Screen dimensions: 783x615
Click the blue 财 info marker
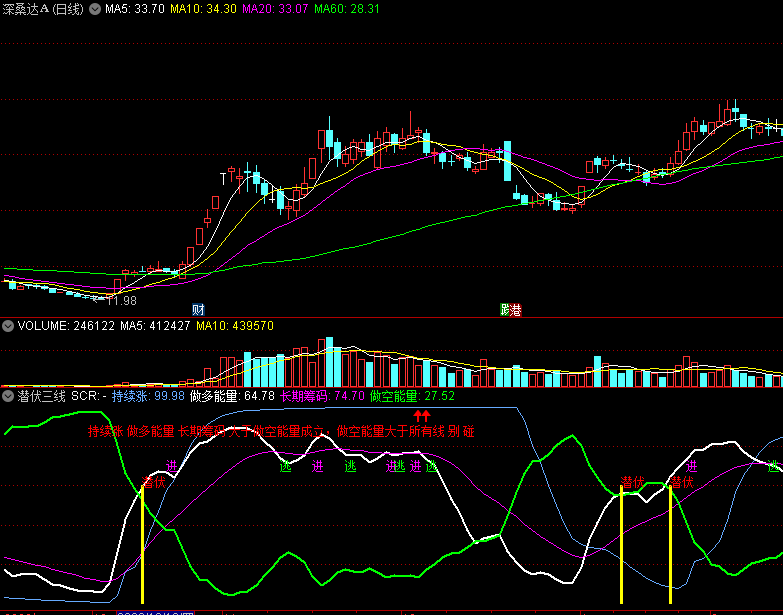pos(198,309)
